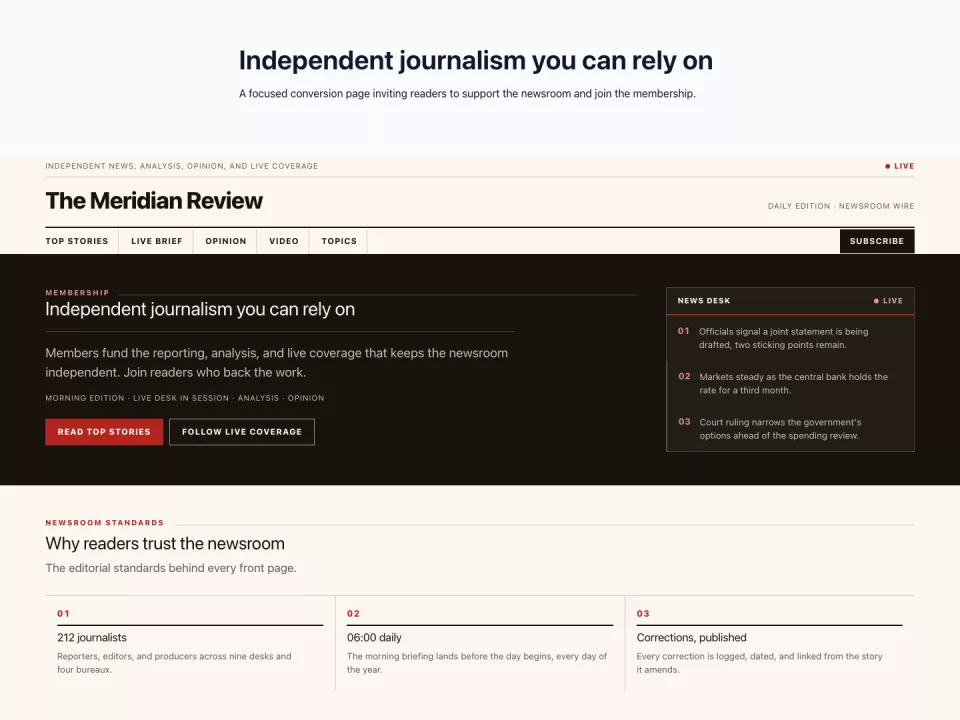Click the News Desk panel header
The height and width of the screenshot is (720, 960).
pyautogui.click(x=790, y=301)
